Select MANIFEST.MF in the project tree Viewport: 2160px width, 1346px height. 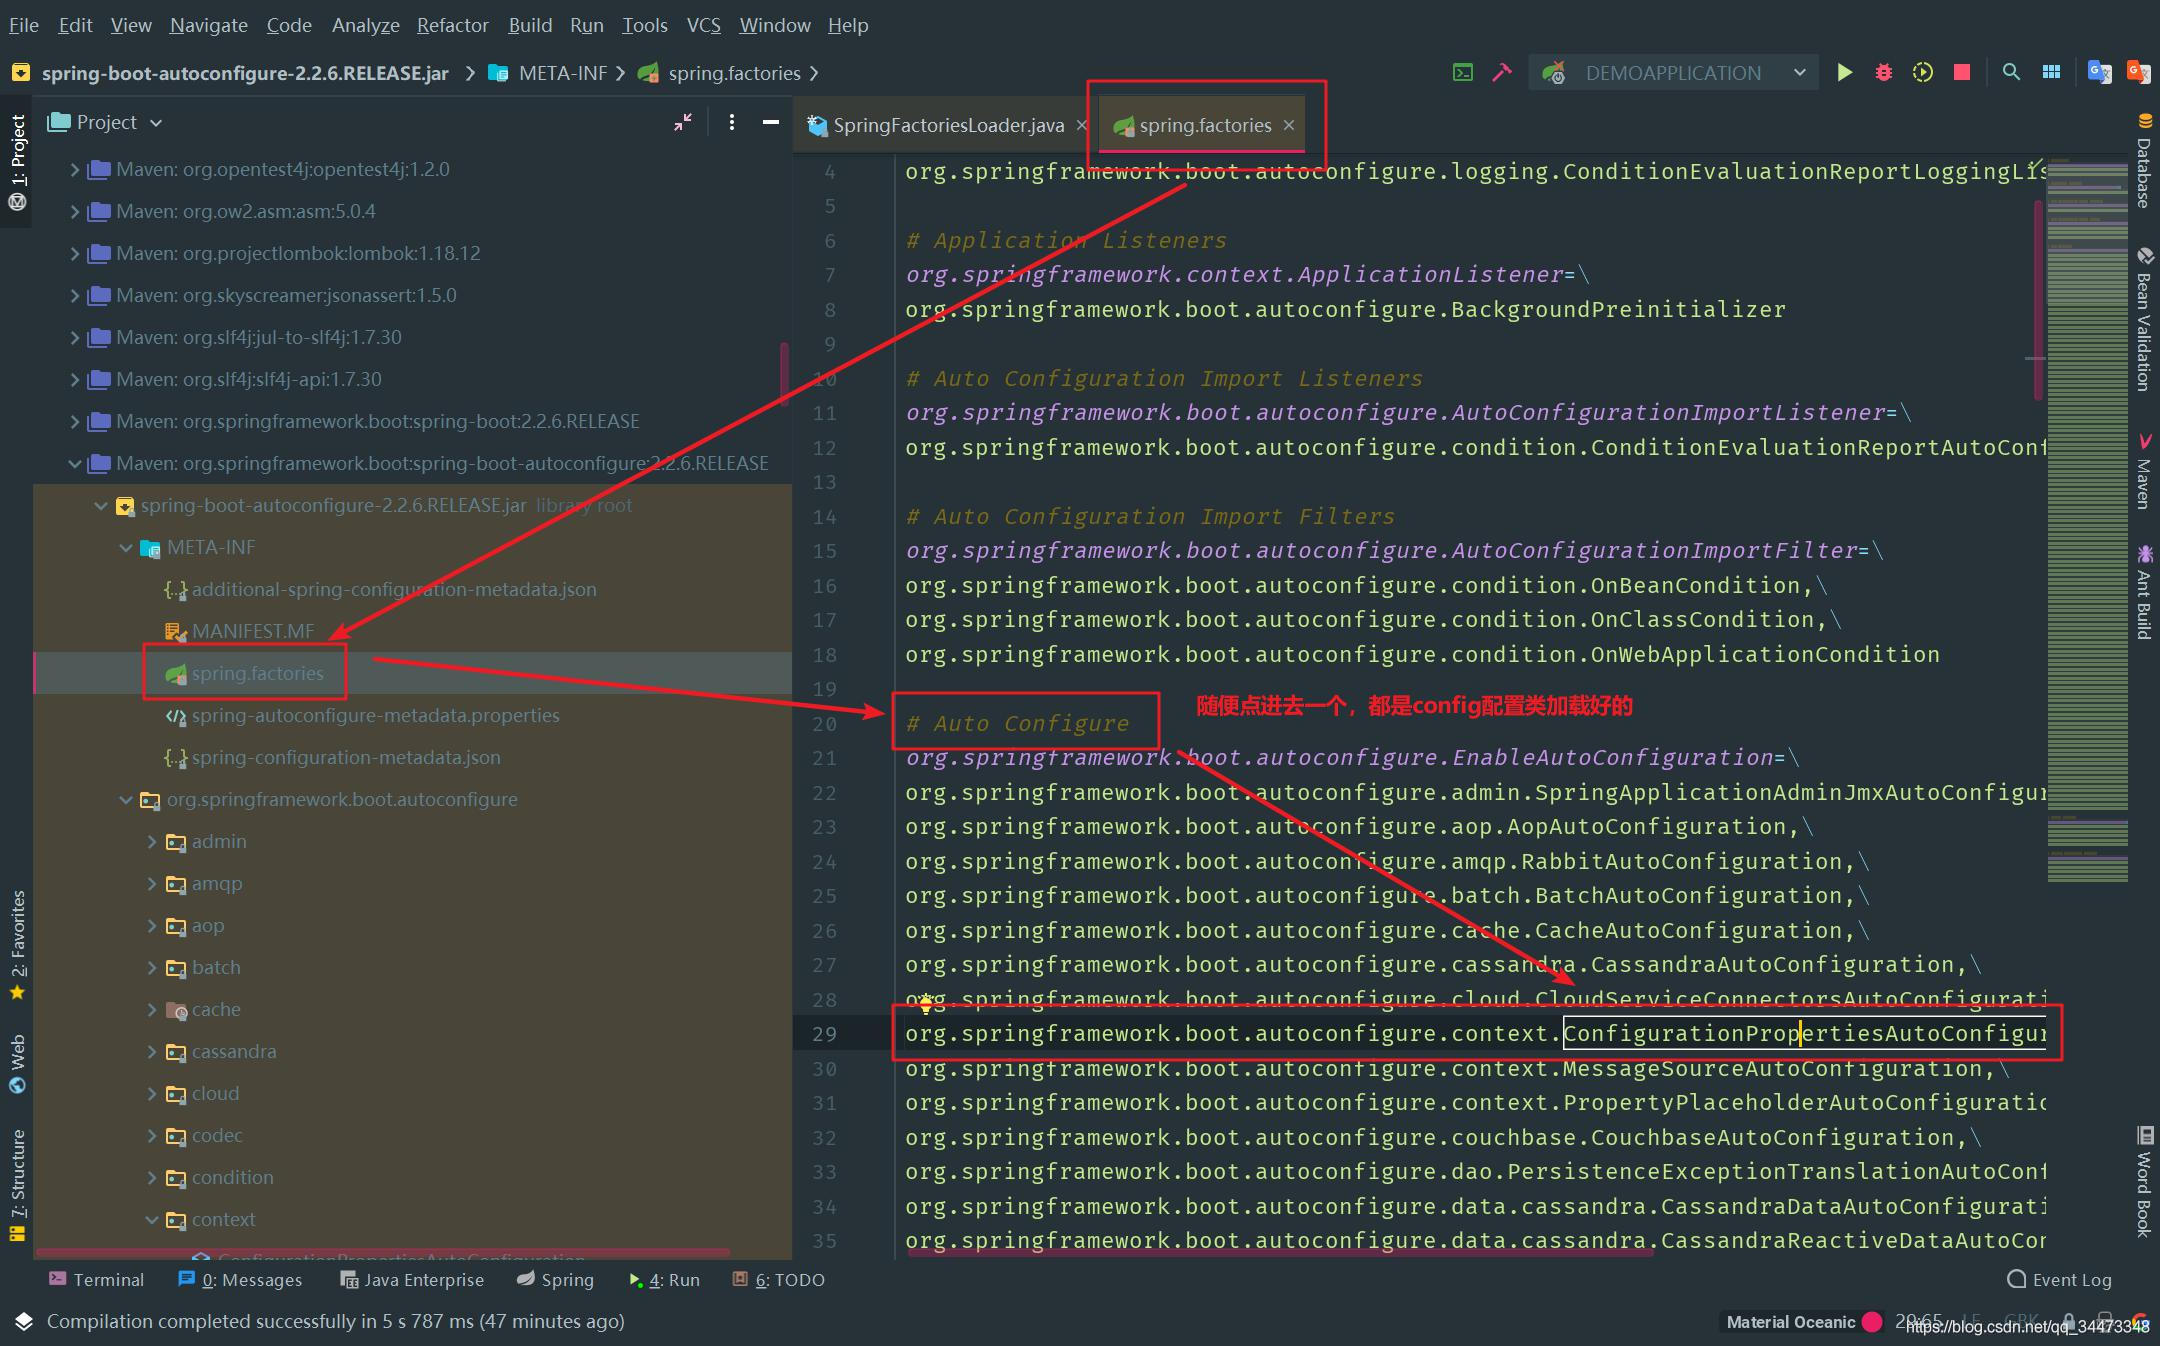click(x=253, y=632)
